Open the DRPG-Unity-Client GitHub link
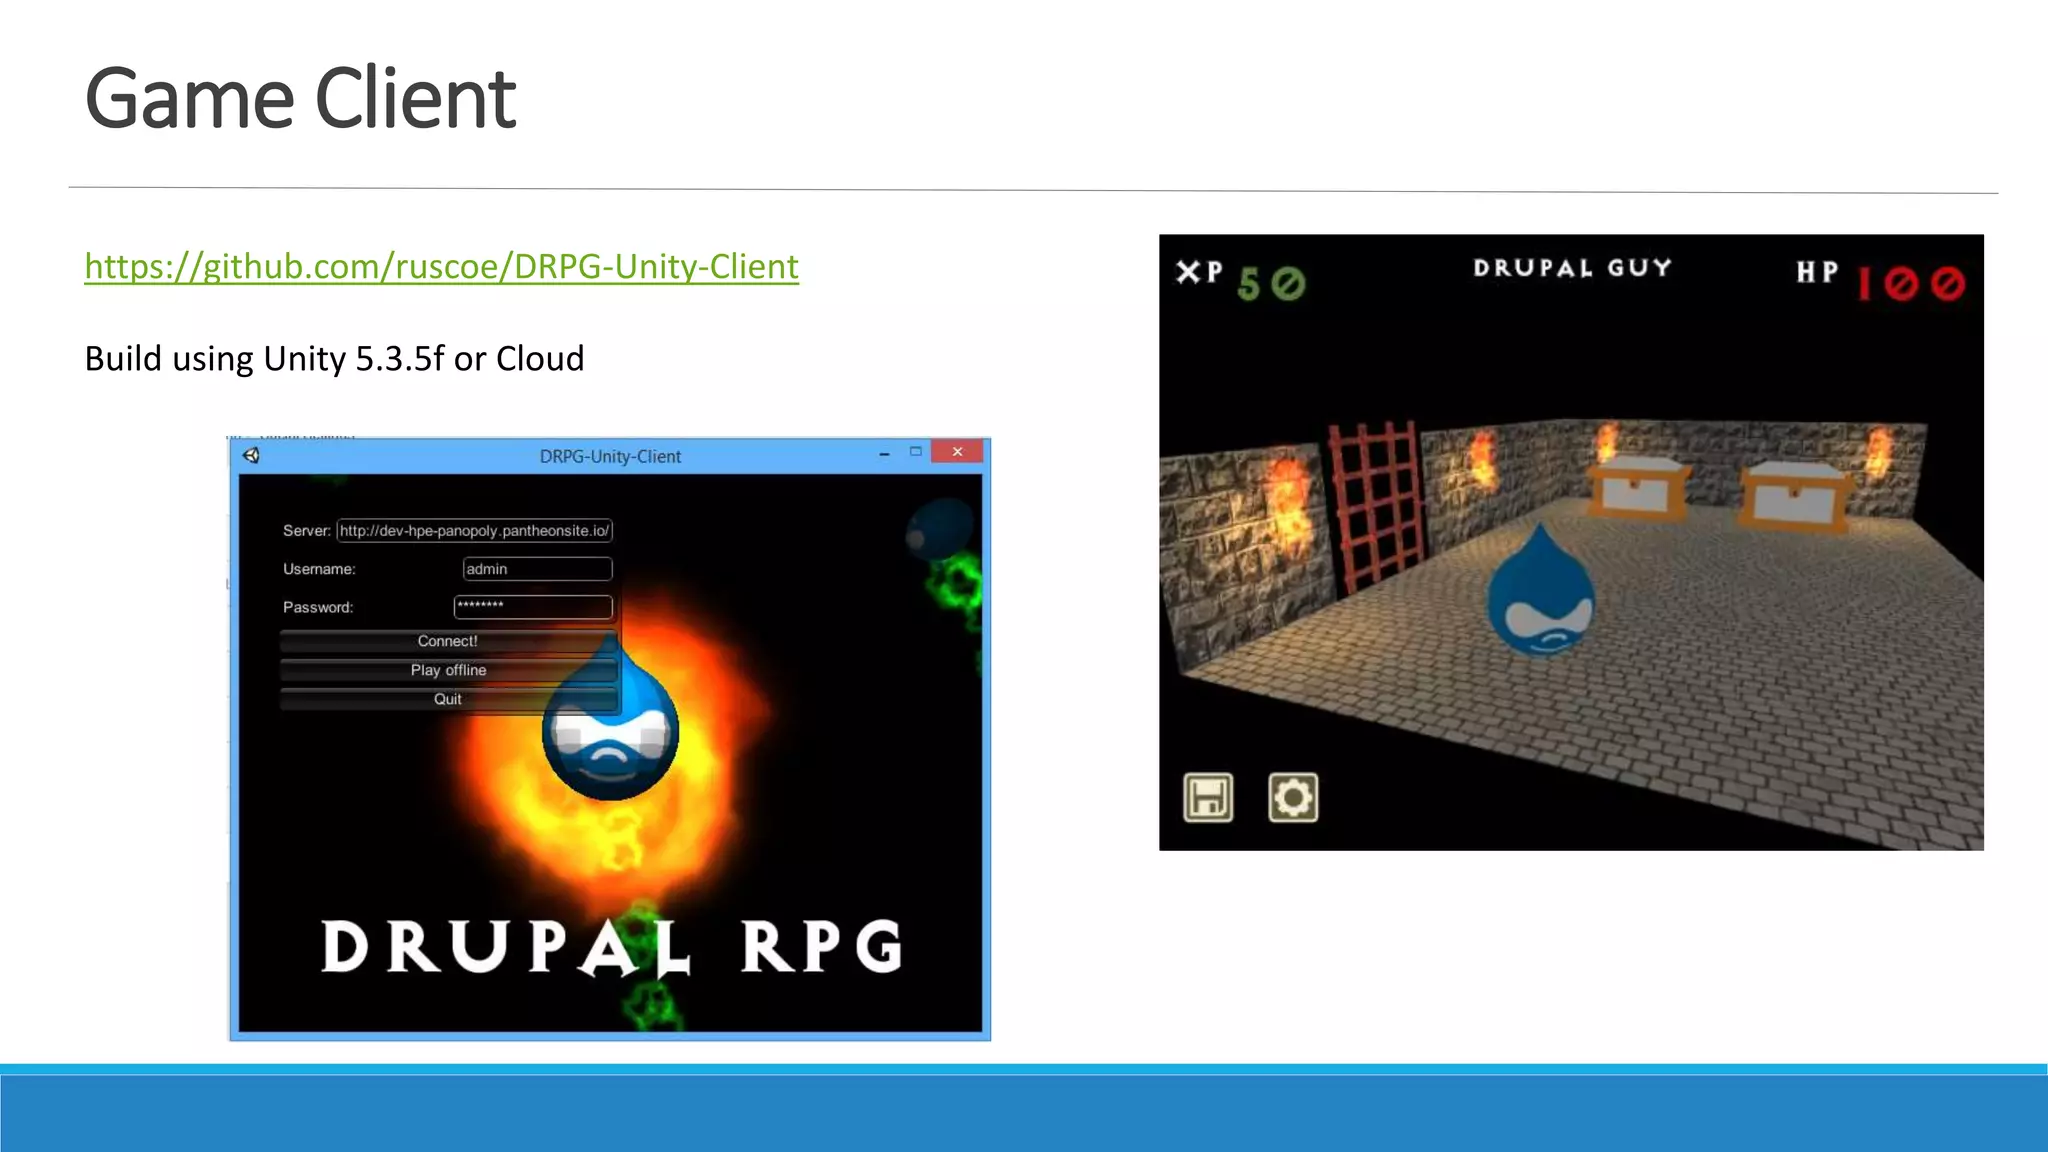The image size is (2048, 1152). [441, 267]
